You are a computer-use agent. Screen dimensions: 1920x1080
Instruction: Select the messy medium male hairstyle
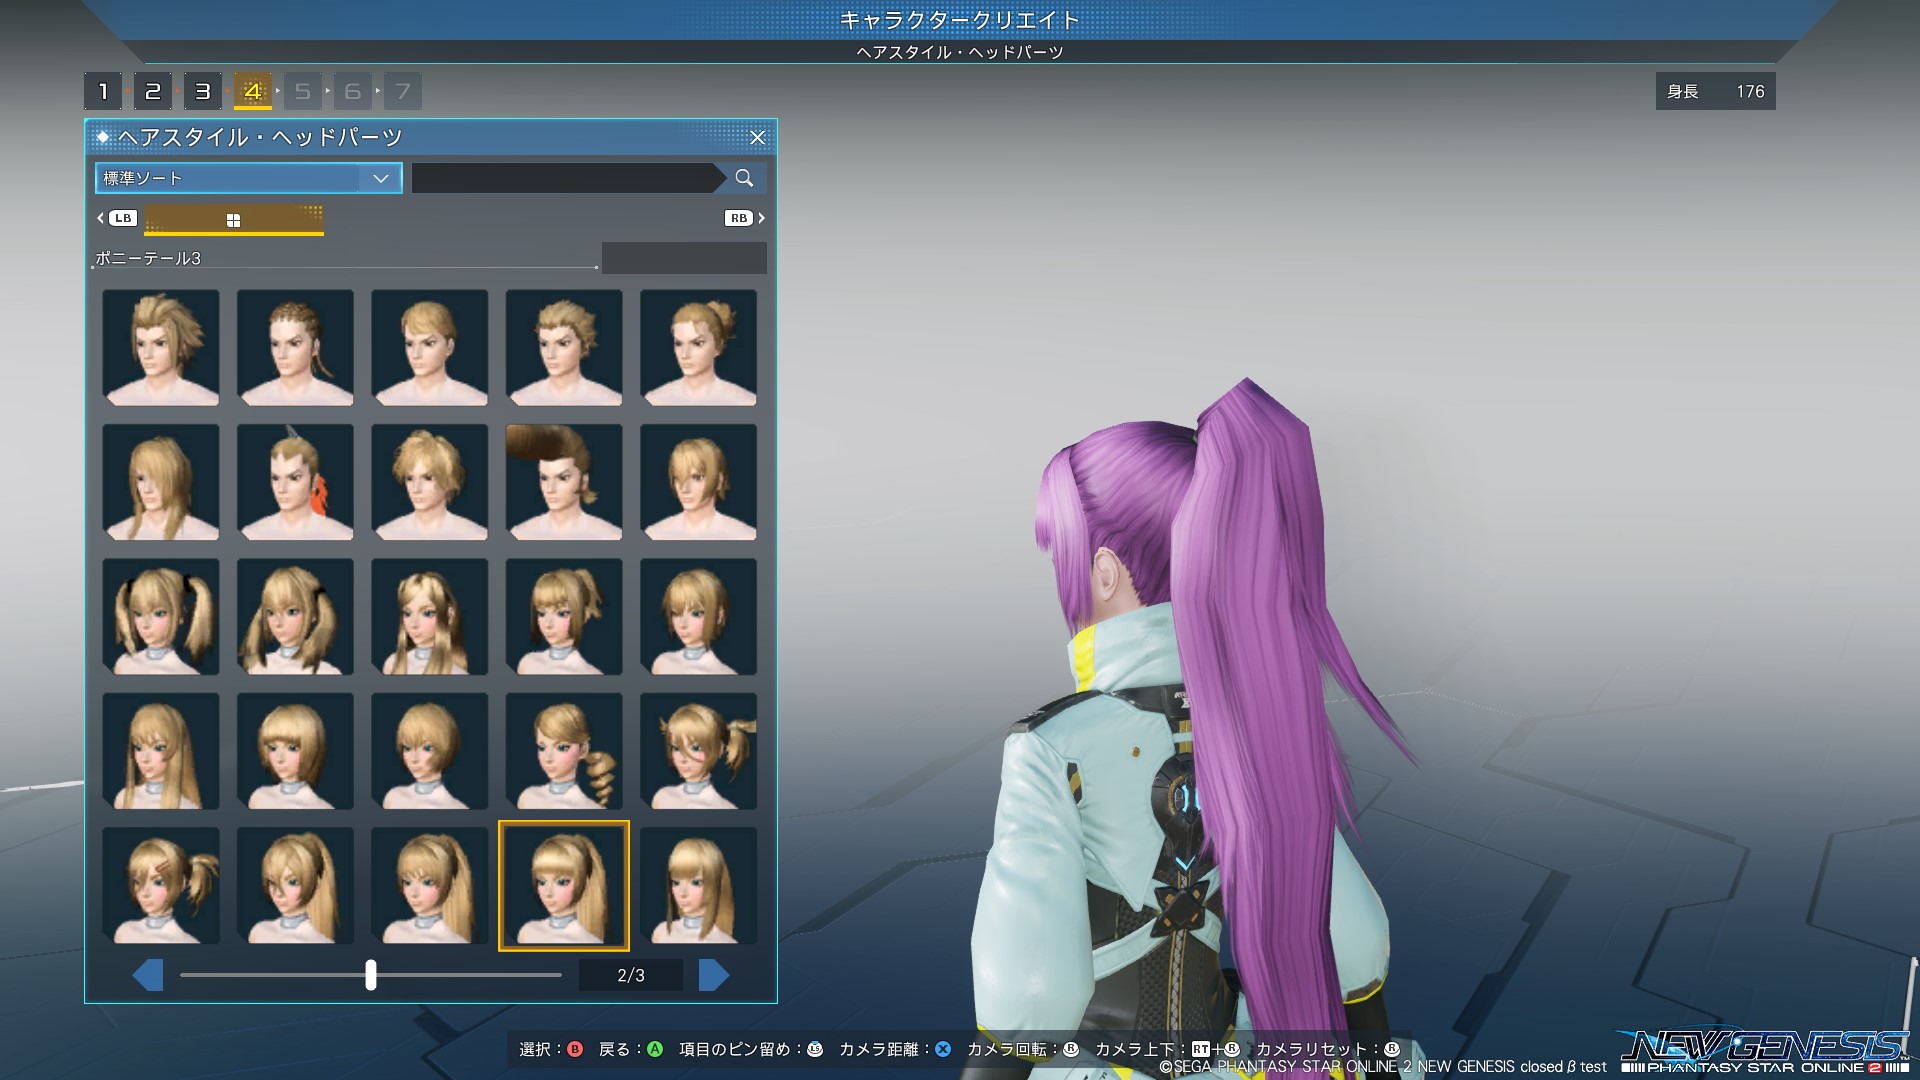pyautogui.click(x=430, y=482)
